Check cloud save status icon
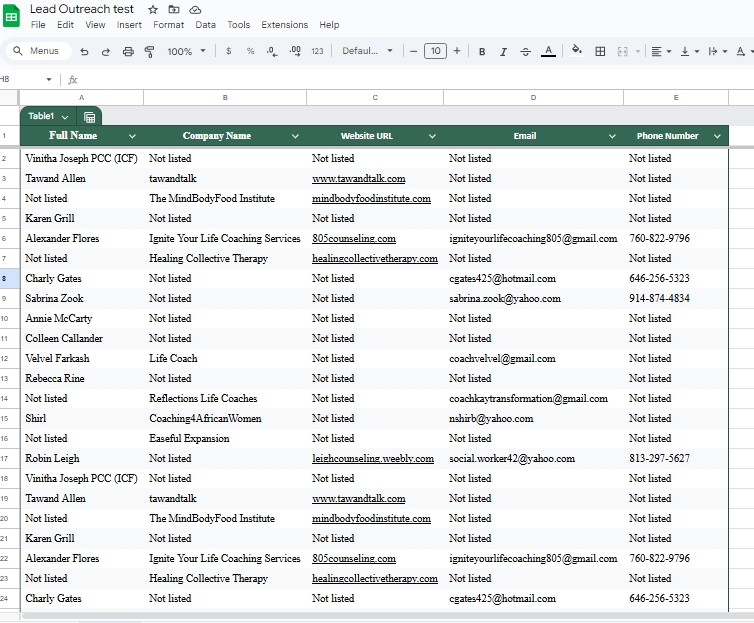Image resolution: width=754 pixels, height=623 pixels. click(x=195, y=10)
